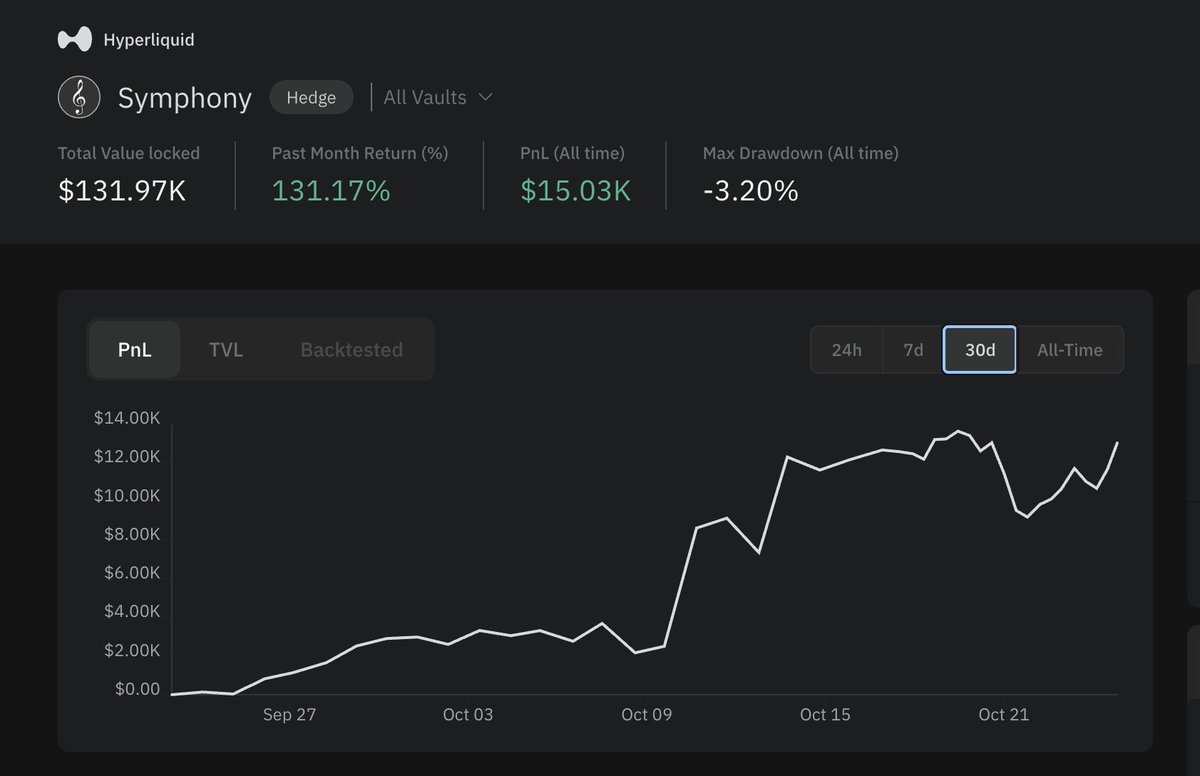The height and width of the screenshot is (776, 1200).
Task: Click the Total Value locked label
Action: tap(129, 153)
